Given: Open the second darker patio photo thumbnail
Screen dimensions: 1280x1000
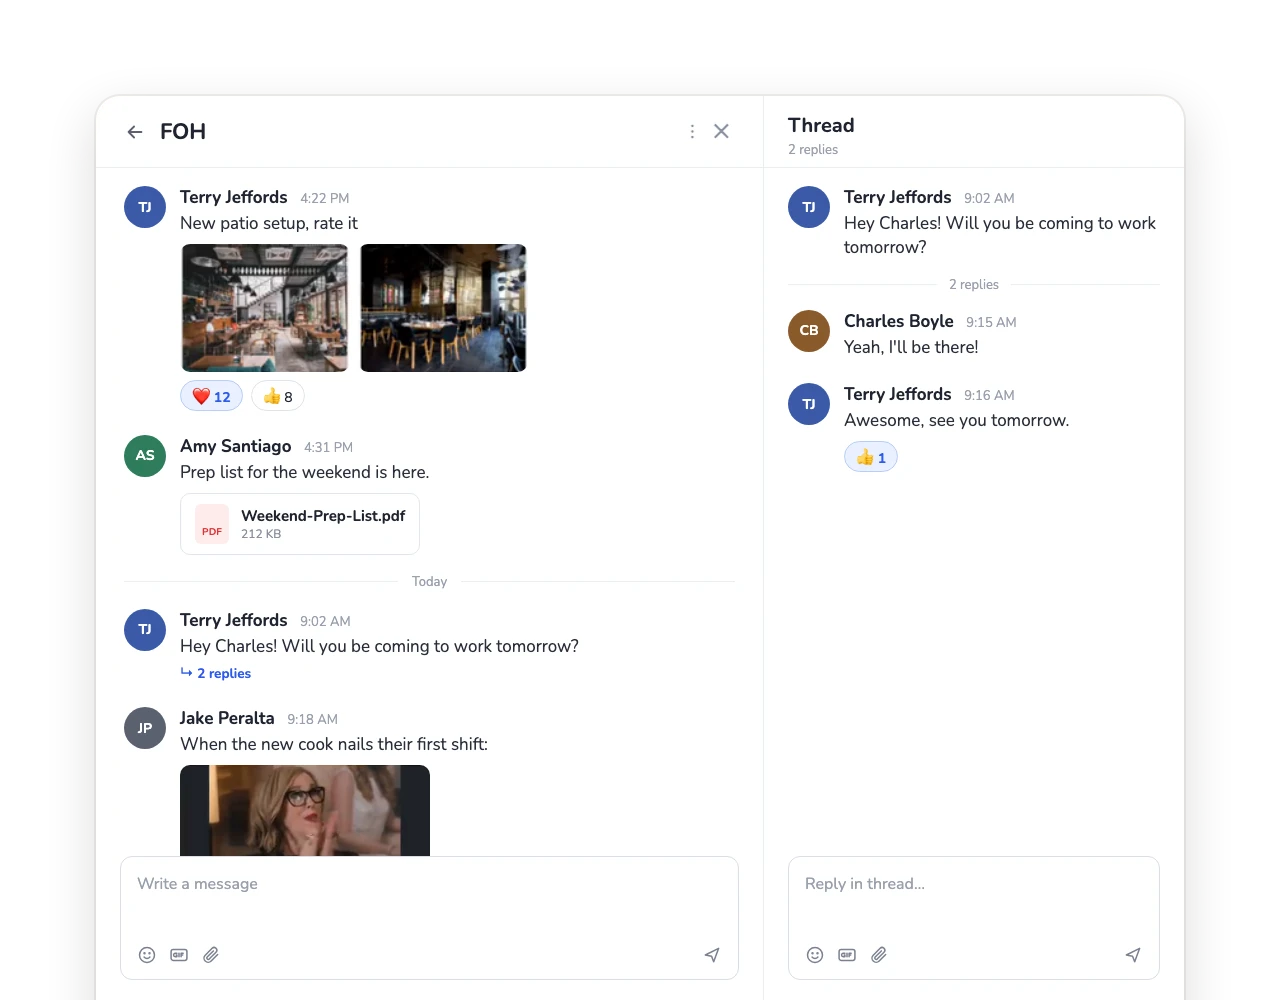Looking at the screenshot, I should [443, 308].
